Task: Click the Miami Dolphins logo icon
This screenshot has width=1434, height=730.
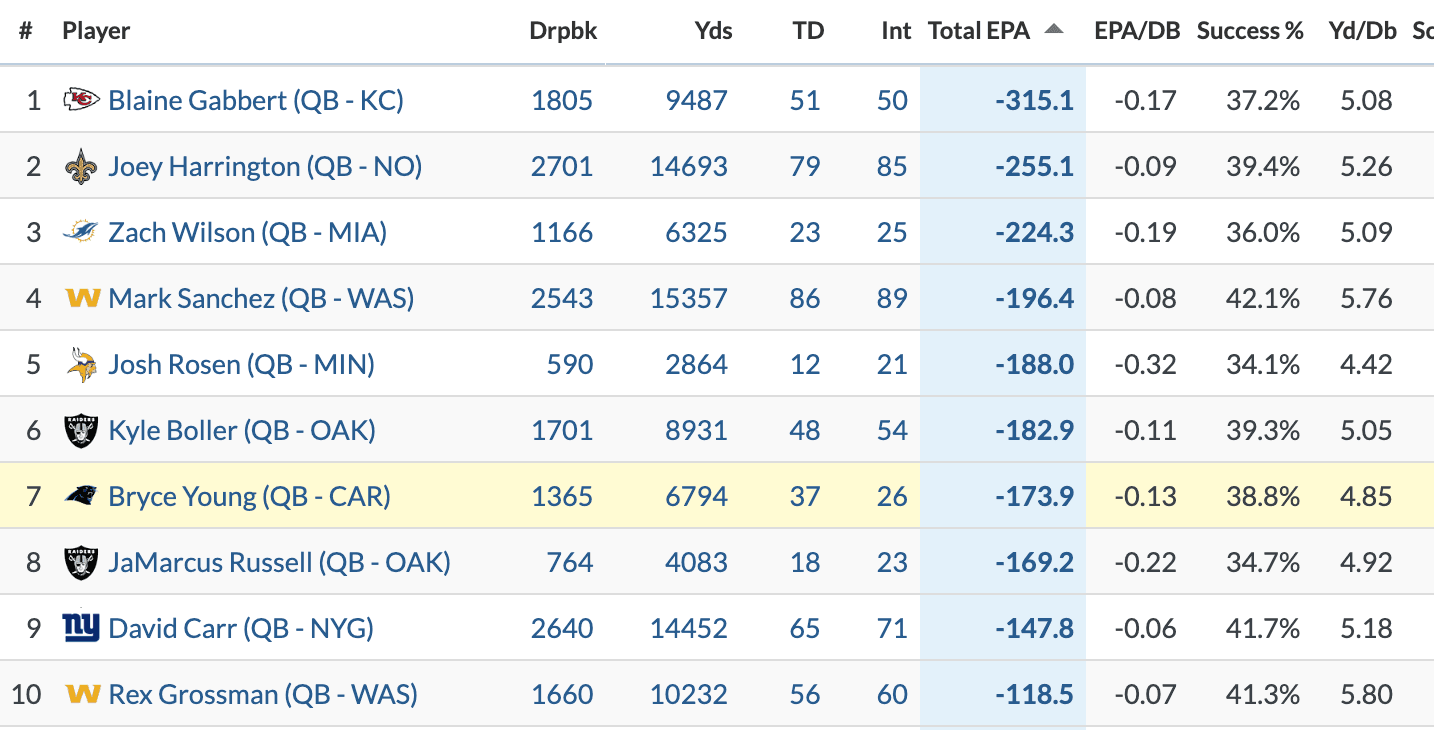Action: (x=81, y=232)
